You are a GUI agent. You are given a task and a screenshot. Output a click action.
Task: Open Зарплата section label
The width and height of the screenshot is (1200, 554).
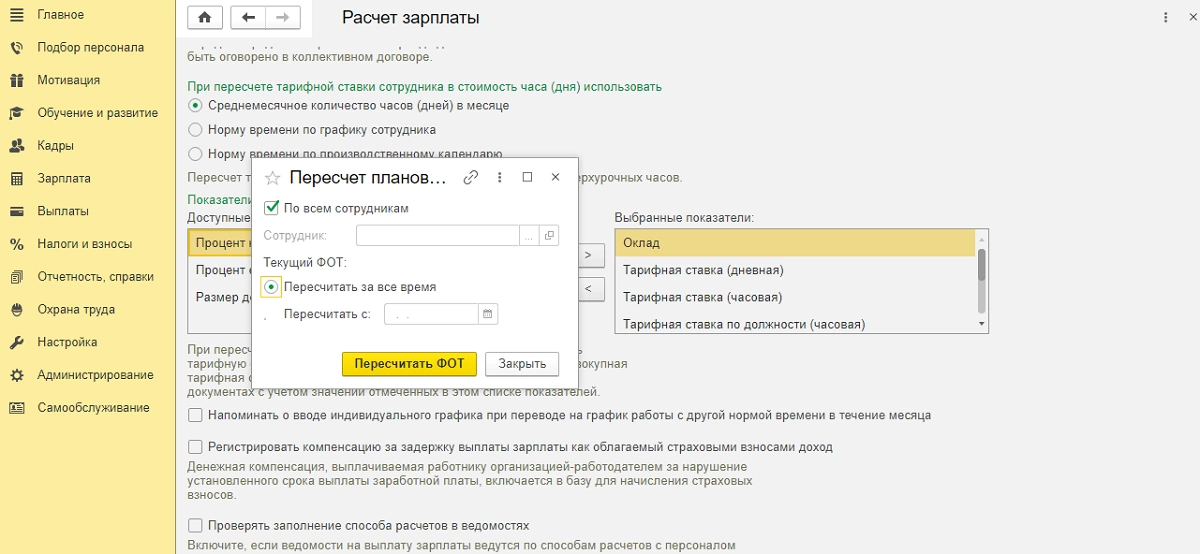click(64, 178)
